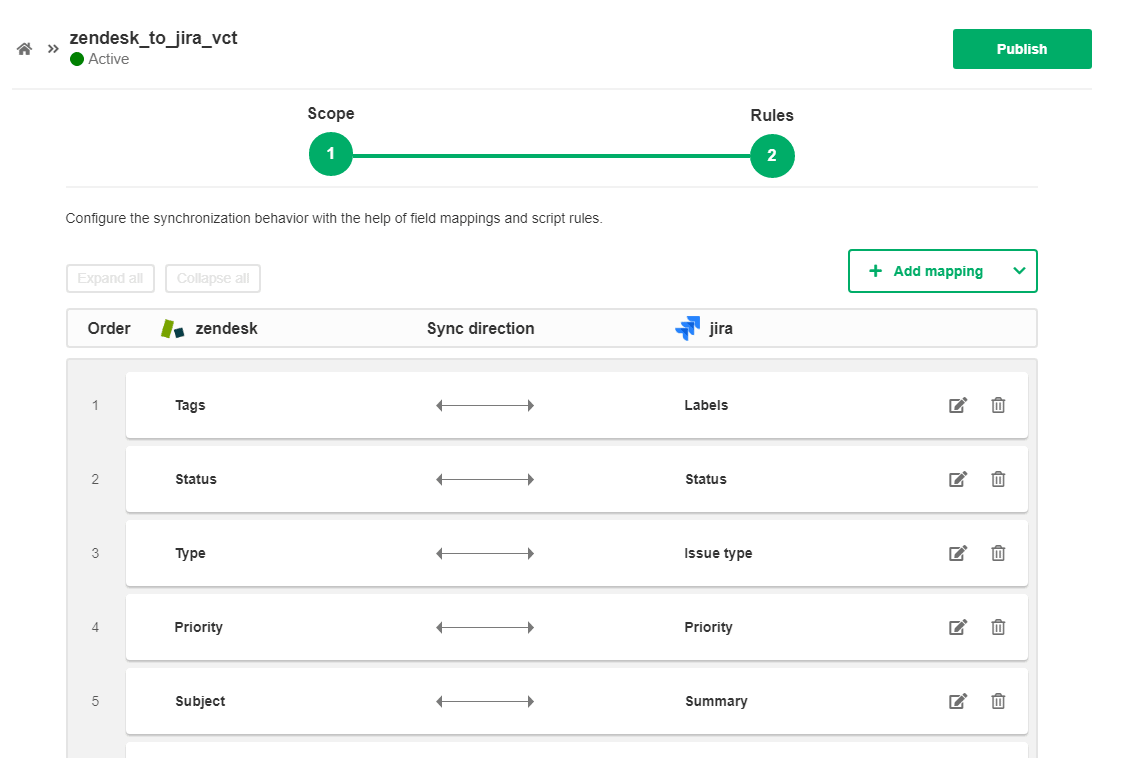Viewport: 1145px width, 760px height.
Task: Click the Expand all button
Action: point(110,278)
